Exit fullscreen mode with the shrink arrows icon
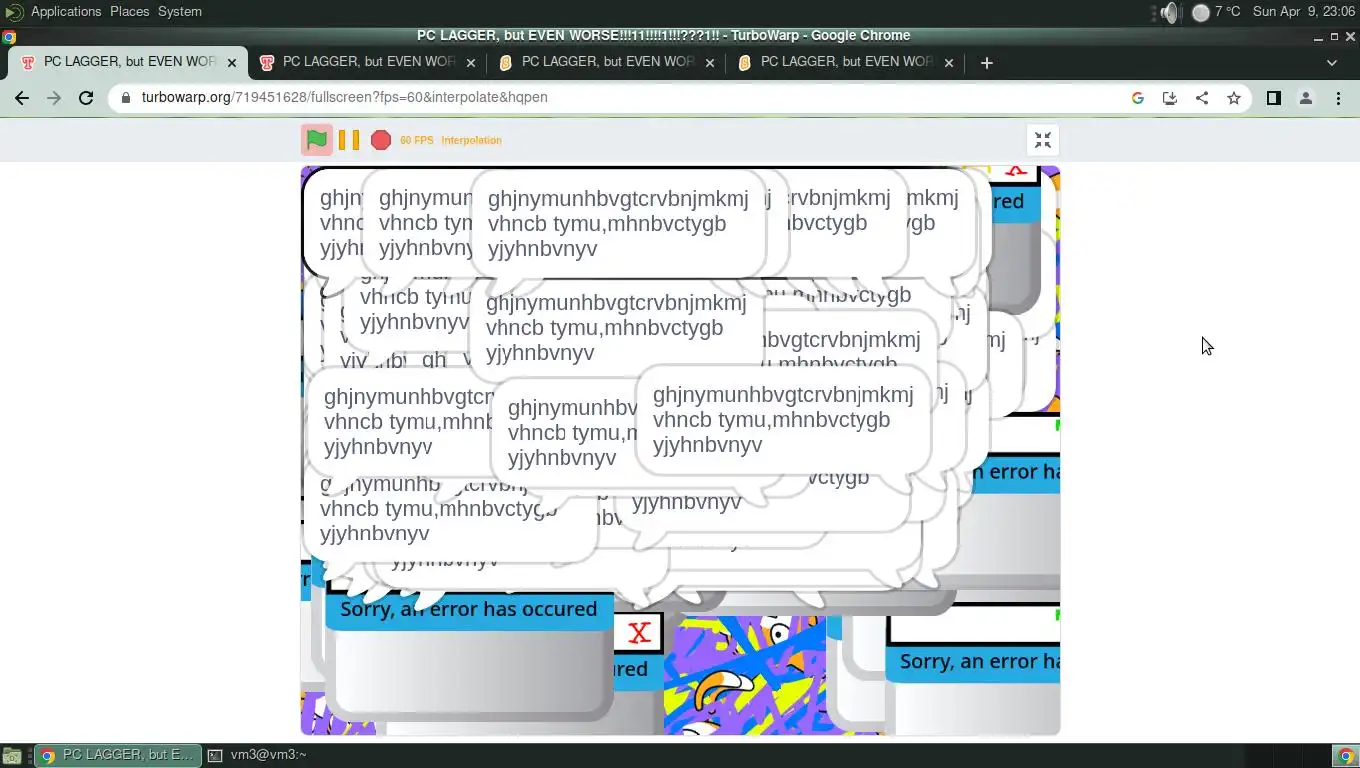This screenshot has width=1360, height=768. (x=1043, y=140)
